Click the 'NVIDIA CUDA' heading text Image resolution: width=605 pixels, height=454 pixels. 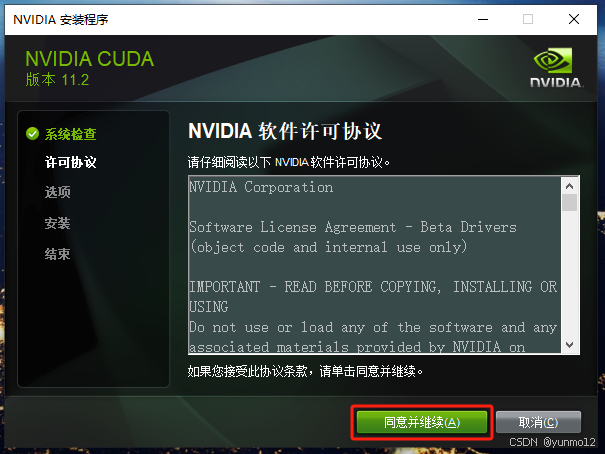(x=90, y=59)
